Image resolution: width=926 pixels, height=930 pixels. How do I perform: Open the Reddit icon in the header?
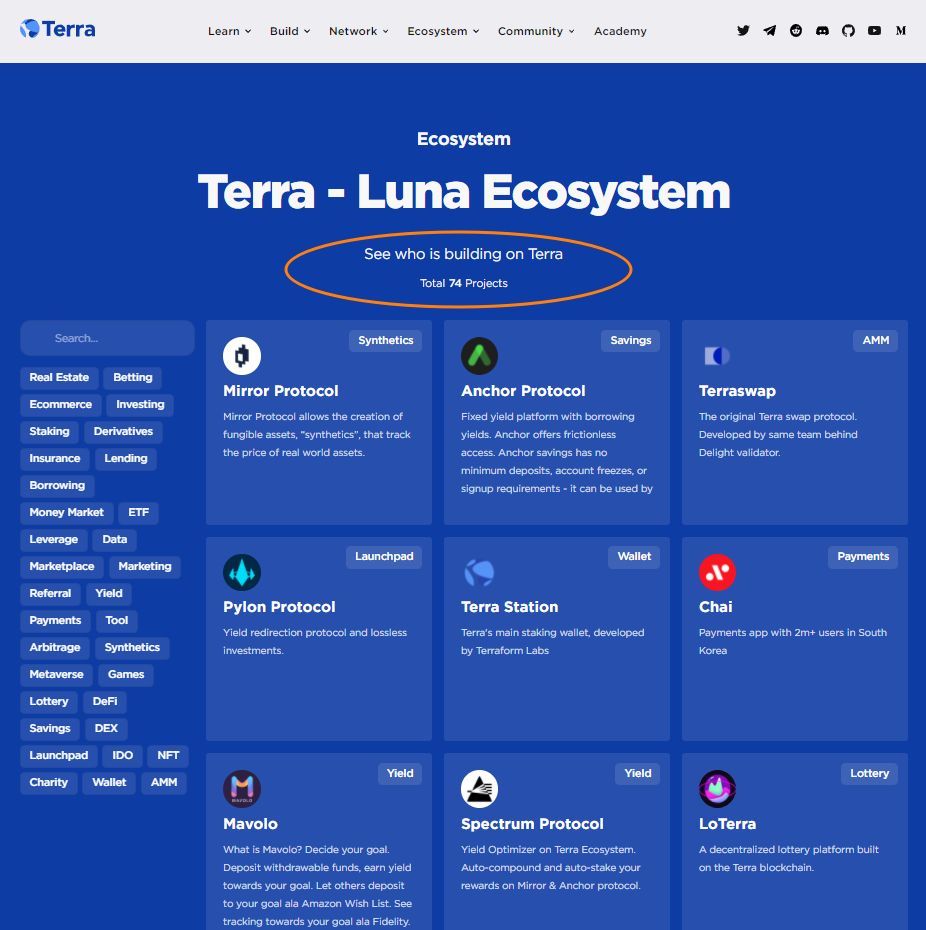click(796, 31)
